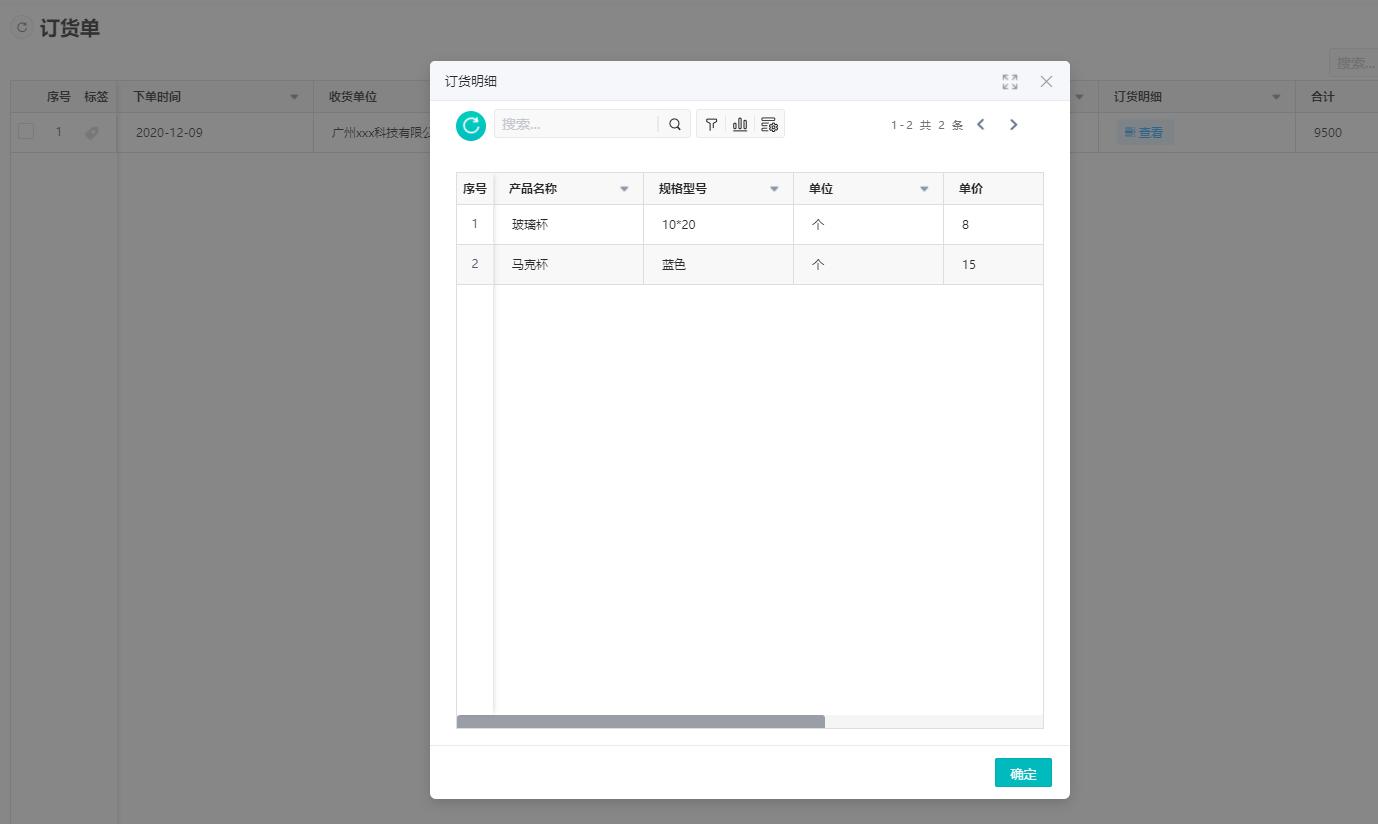Click the 查看 button in the order row
Screen dimensions: 1378x824
[x=1143, y=131]
